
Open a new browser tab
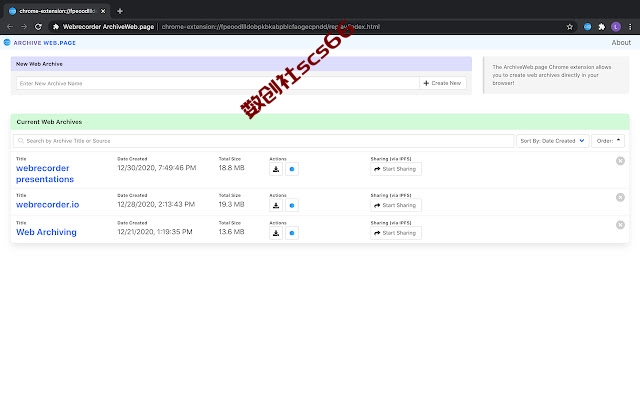(x=120, y=11)
